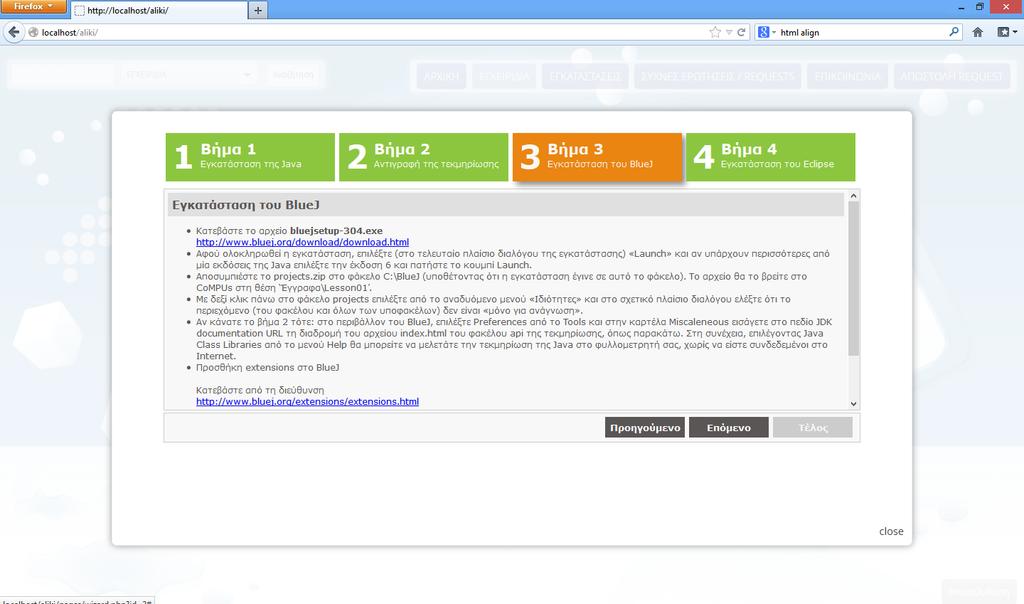
Task: Click the search magnifier icon
Action: pyautogui.click(x=953, y=31)
